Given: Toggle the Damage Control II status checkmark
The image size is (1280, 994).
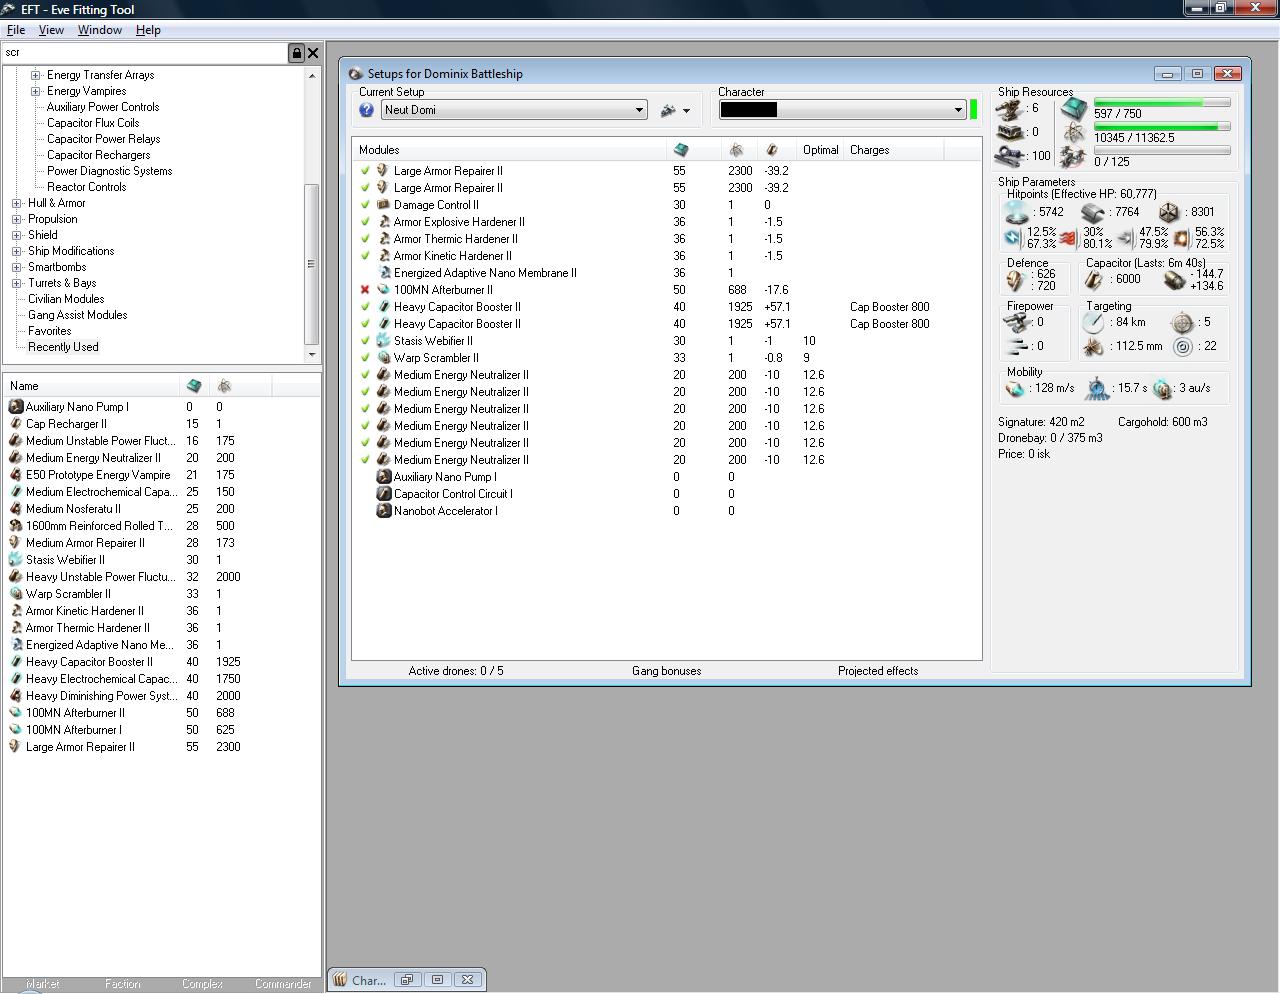Looking at the screenshot, I should coord(365,205).
